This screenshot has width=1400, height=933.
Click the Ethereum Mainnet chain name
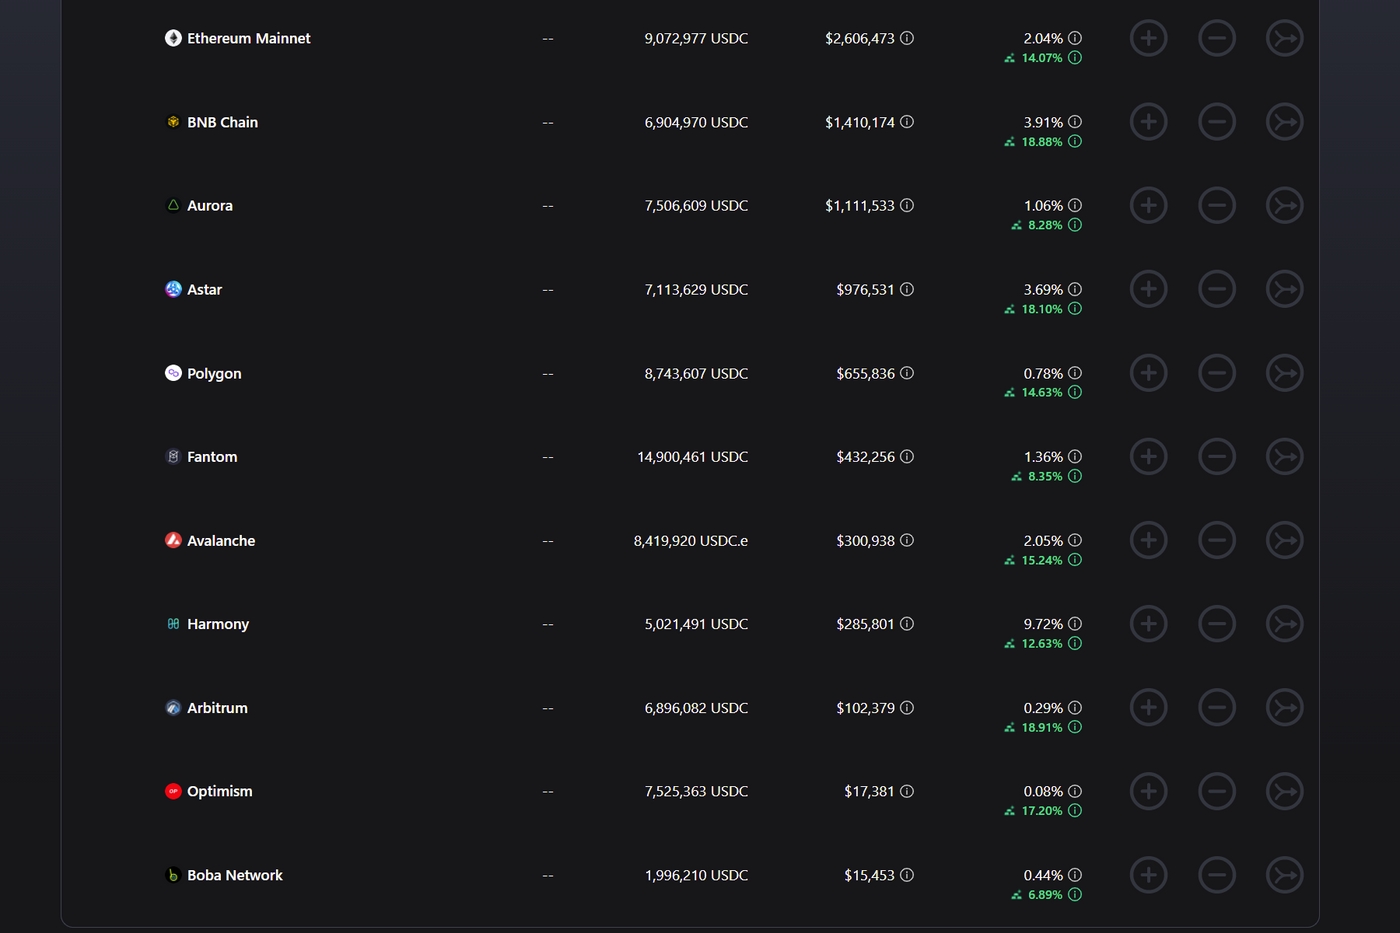coord(249,38)
